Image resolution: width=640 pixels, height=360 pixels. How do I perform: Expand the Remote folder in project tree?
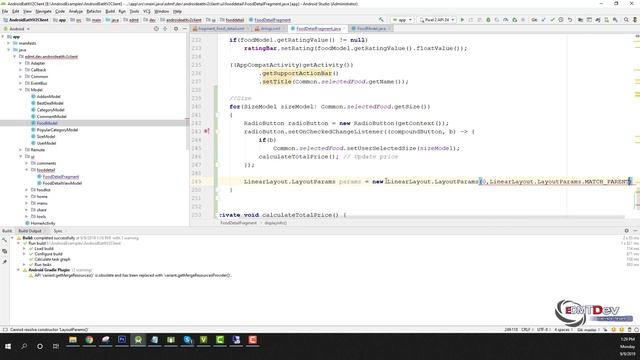coord(21,150)
